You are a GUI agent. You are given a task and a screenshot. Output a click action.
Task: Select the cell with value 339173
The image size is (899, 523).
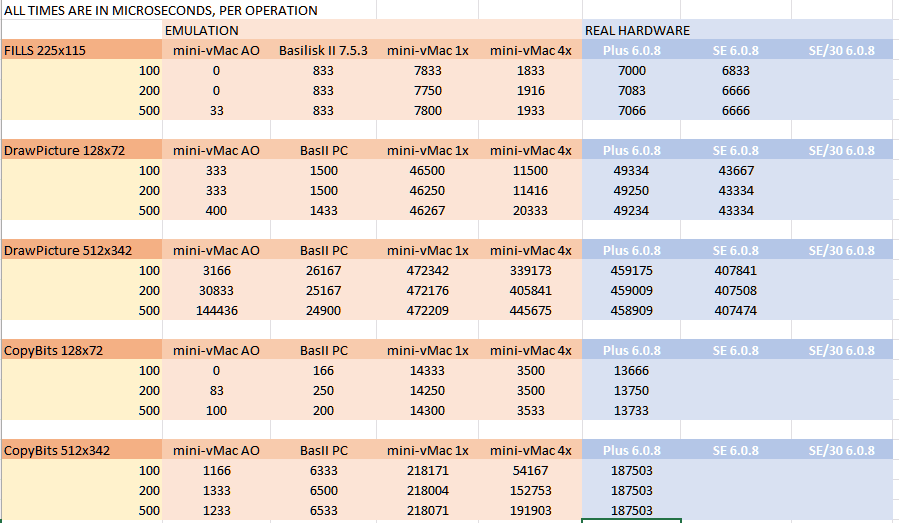[x=530, y=271]
